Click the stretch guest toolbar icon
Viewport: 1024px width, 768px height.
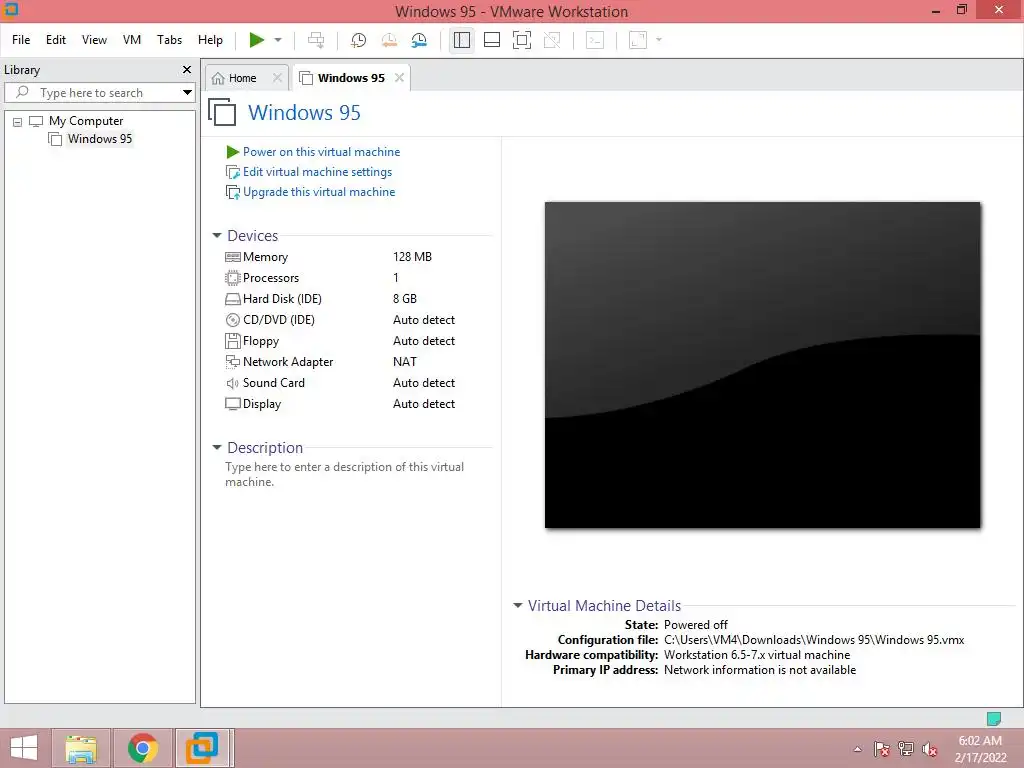(x=638, y=40)
